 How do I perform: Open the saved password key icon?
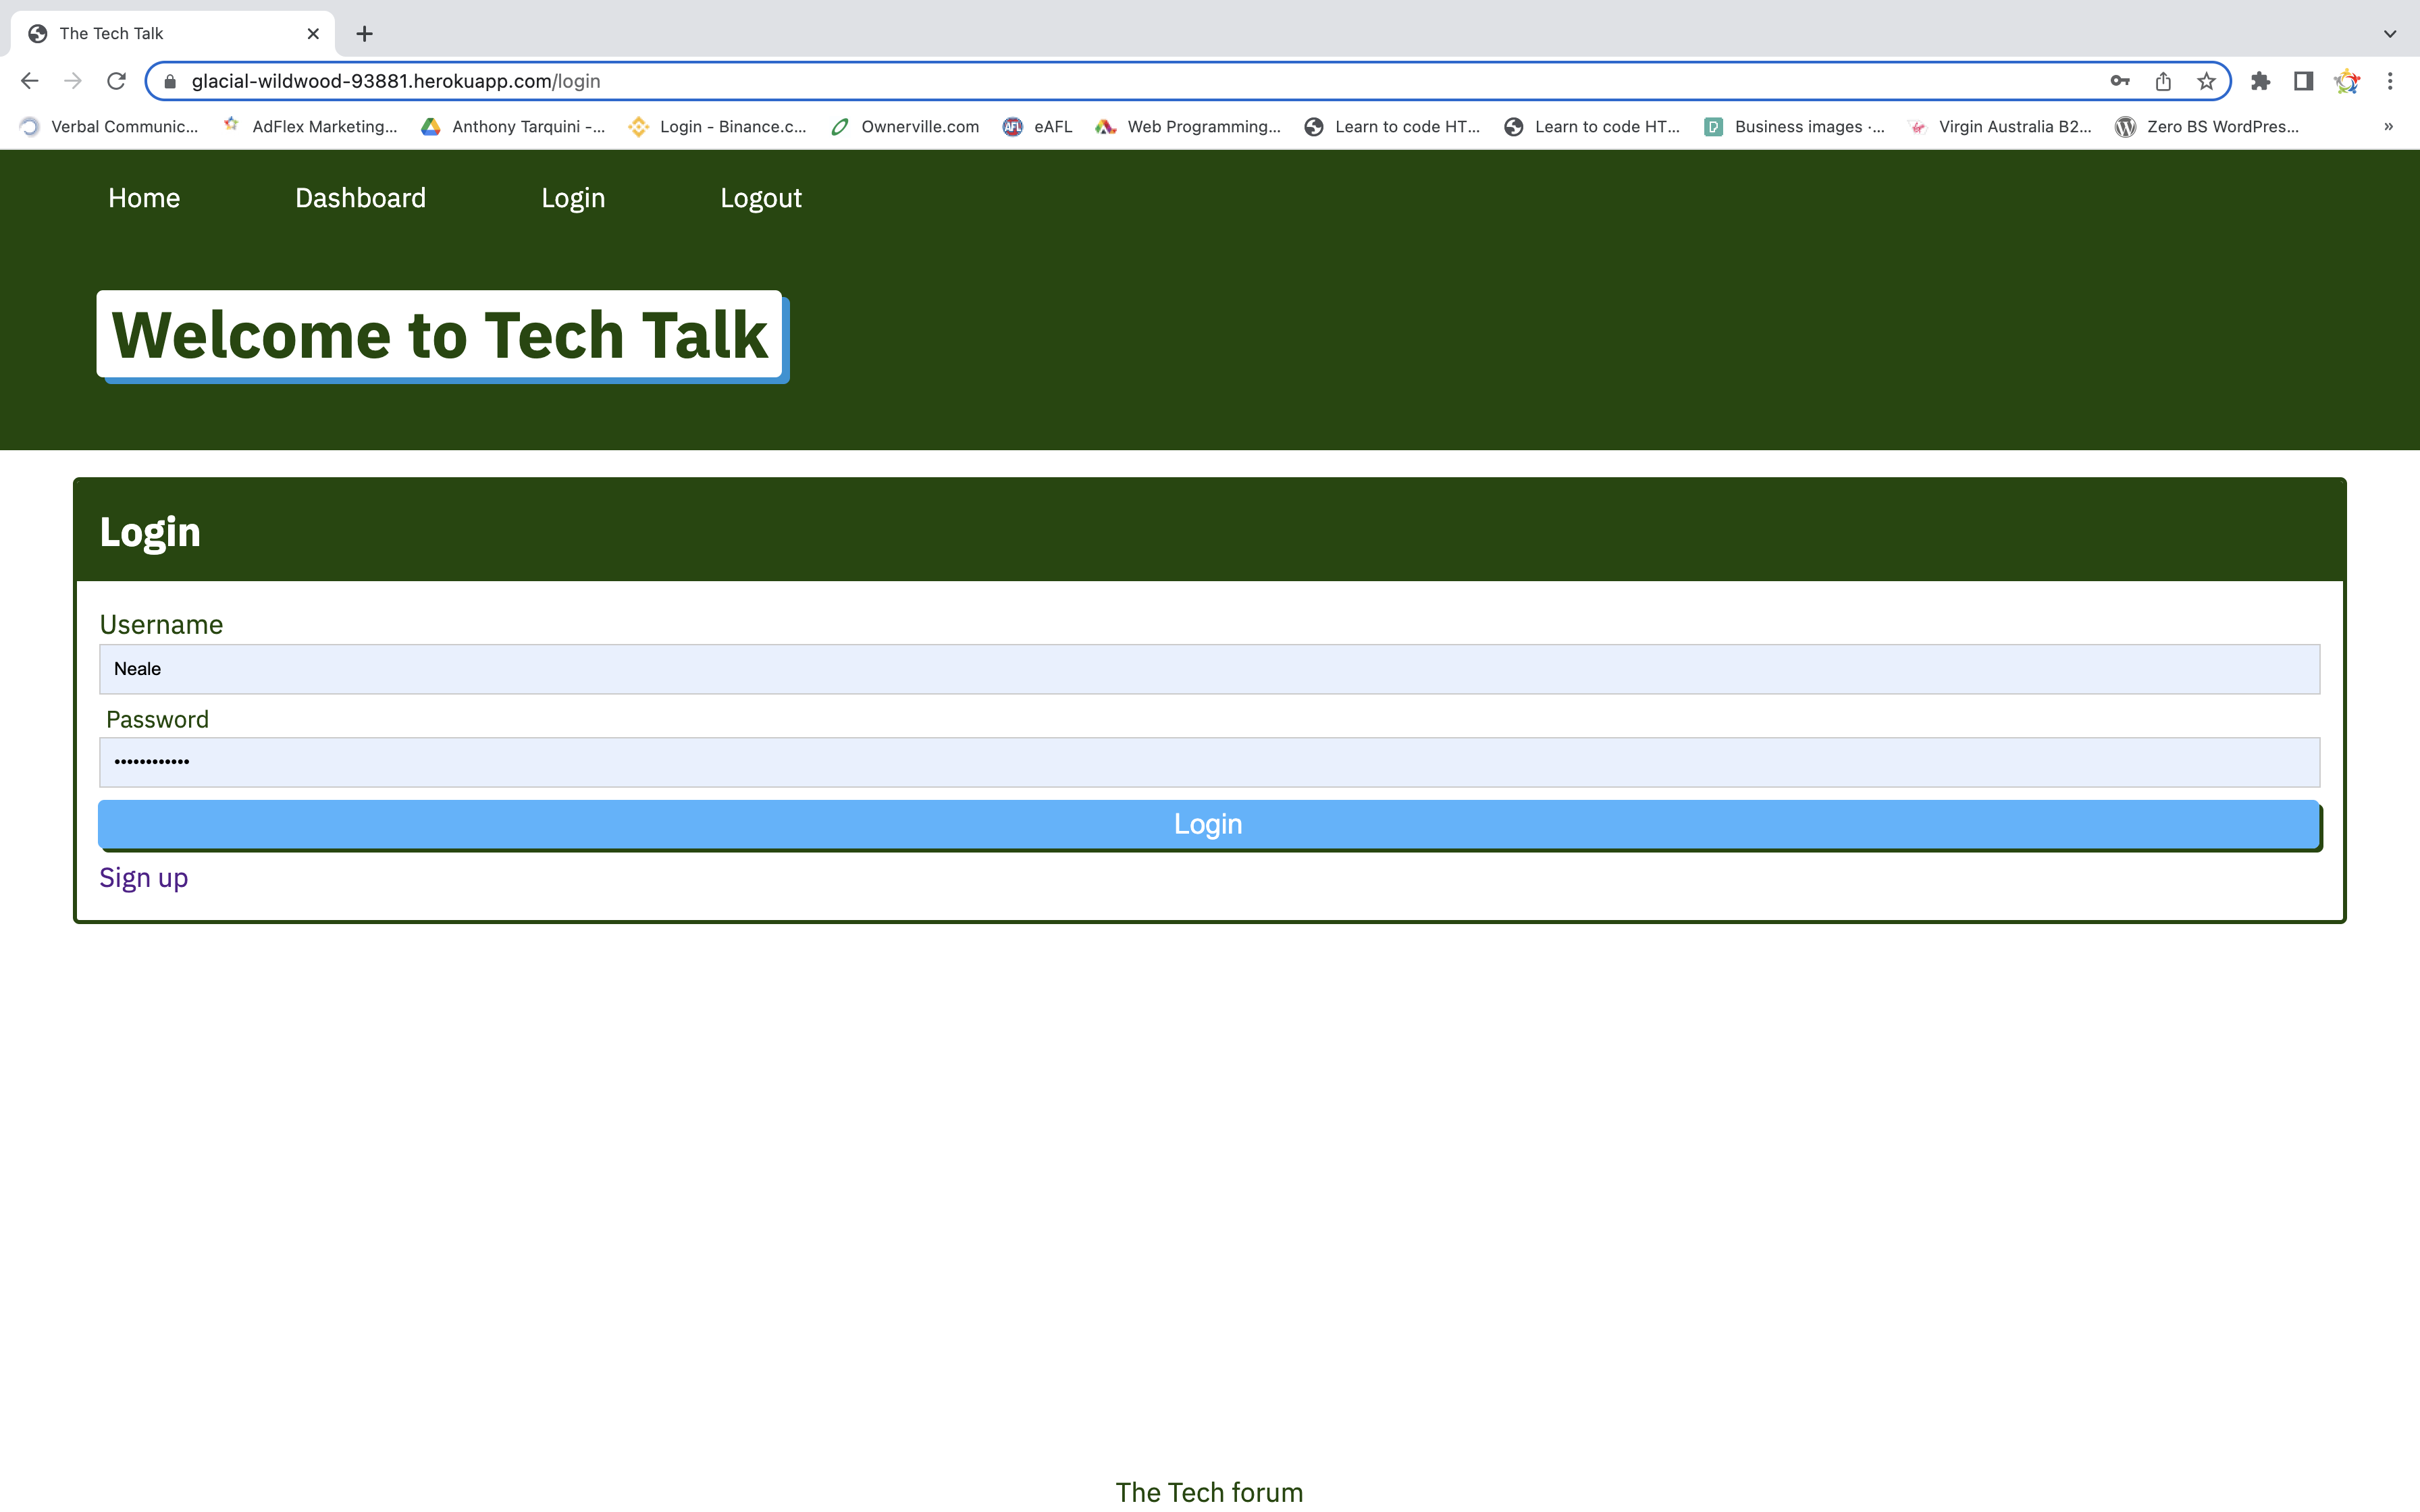pyautogui.click(x=2119, y=81)
